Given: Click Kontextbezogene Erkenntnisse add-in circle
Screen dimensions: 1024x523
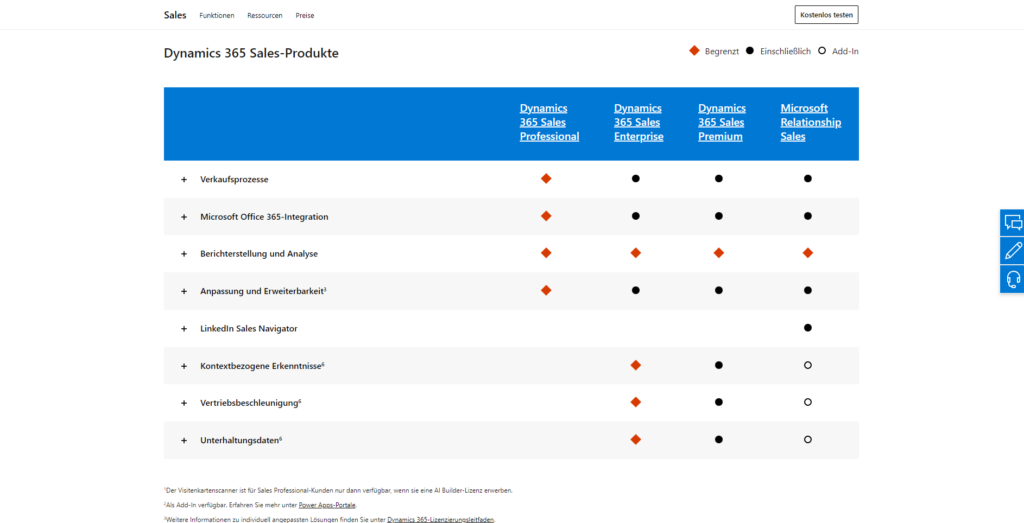Looking at the screenshot, I should coord(808,365).
